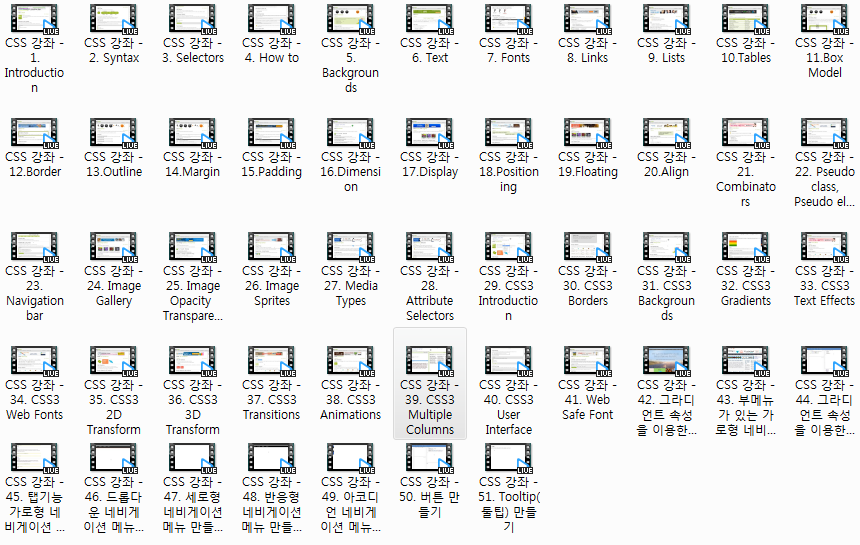
Task: Select the CSS 강좌 2. Syntax video icon
Action: [114, 19]
